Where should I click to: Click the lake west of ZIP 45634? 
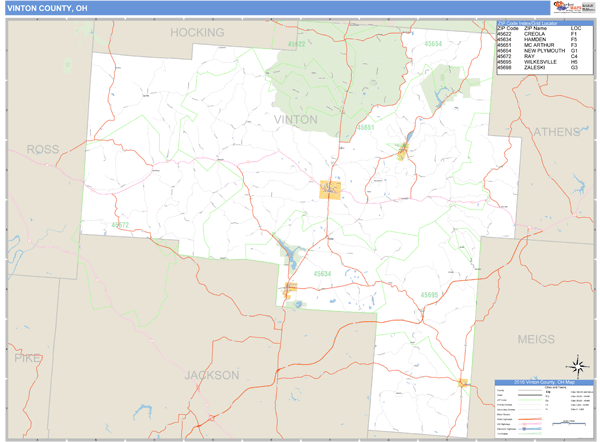[x=287, y=254]
